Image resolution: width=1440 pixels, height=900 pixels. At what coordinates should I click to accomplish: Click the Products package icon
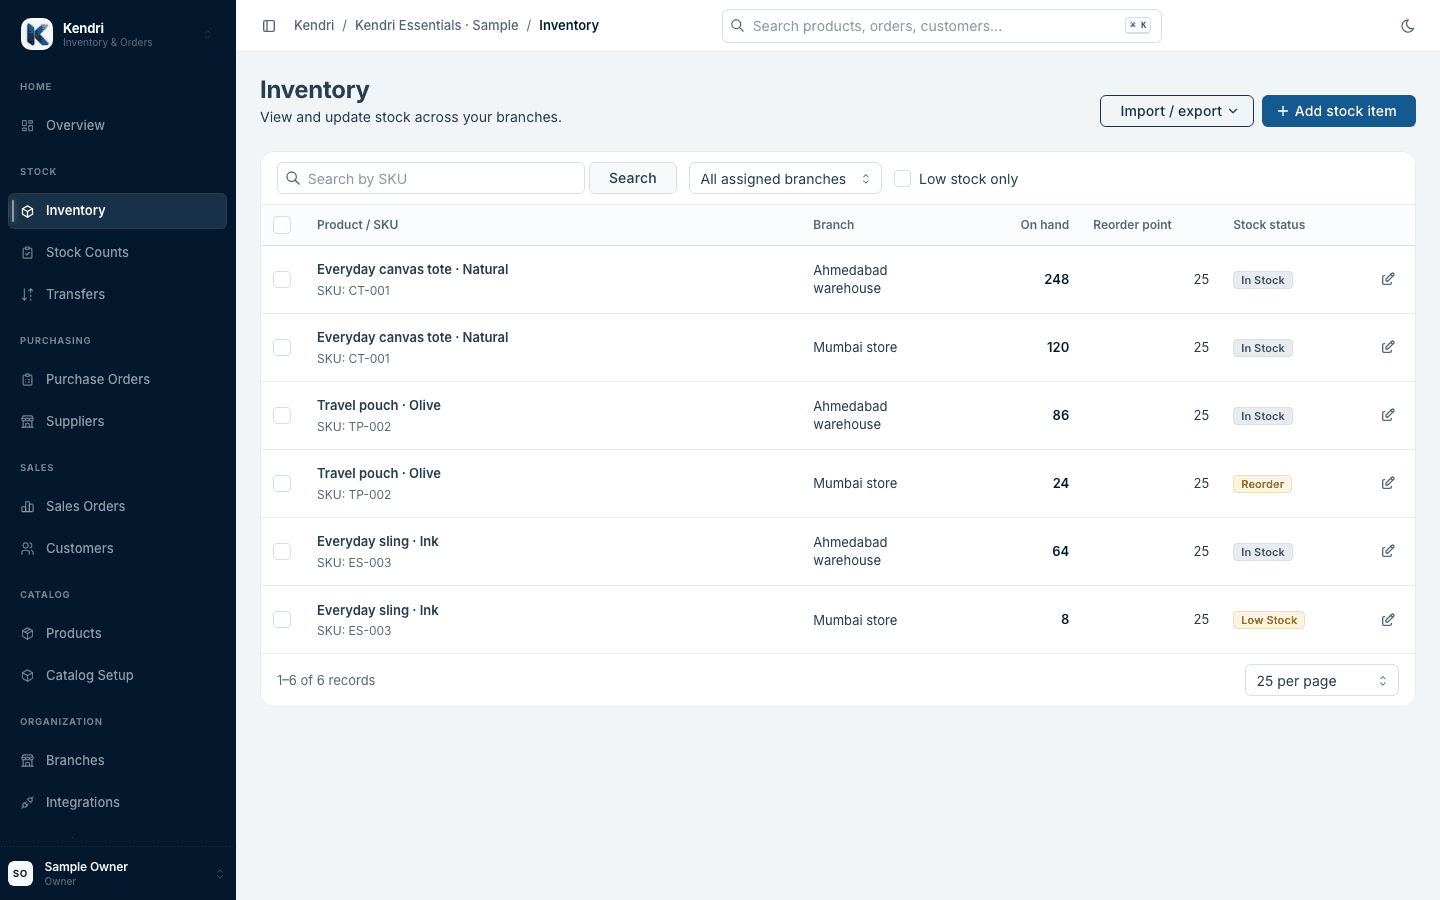pyautogui.click(x=28, y=634)
